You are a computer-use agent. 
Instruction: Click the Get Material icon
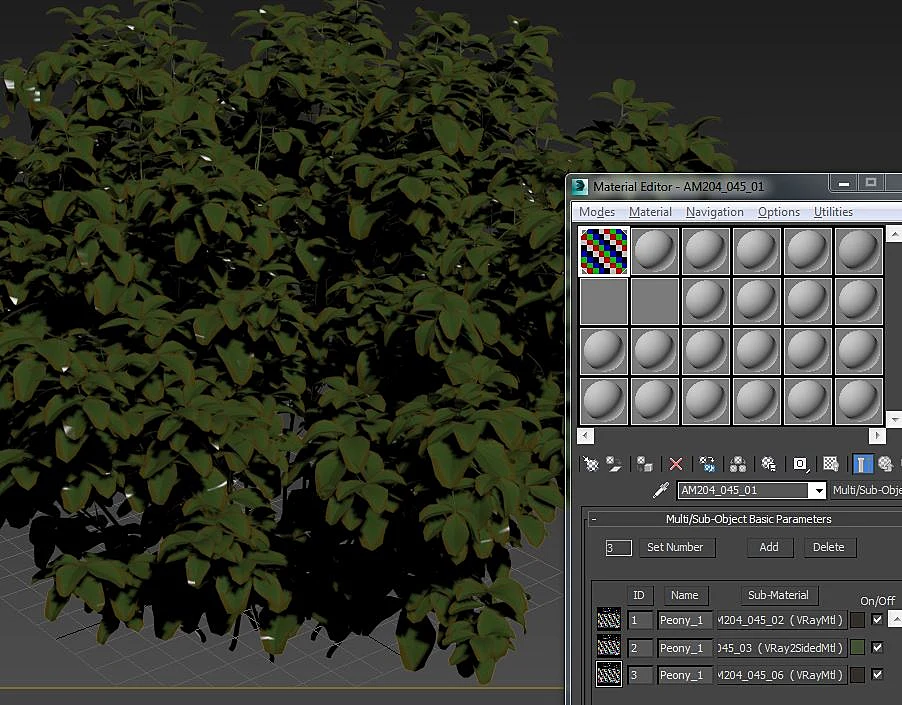click(x=590, y=463)
